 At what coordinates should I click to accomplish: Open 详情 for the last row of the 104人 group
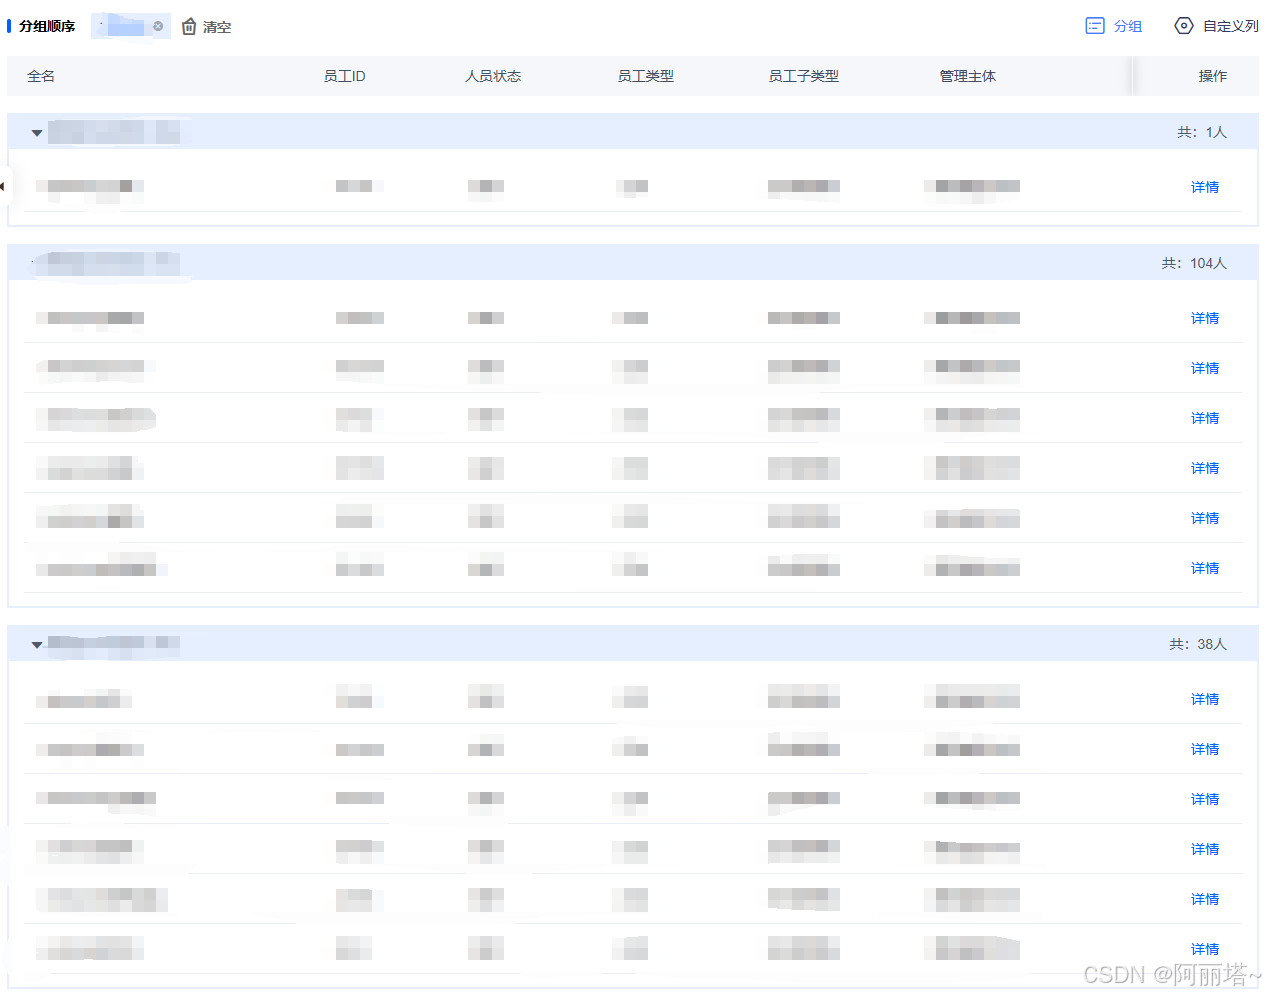coord(1204,567)
